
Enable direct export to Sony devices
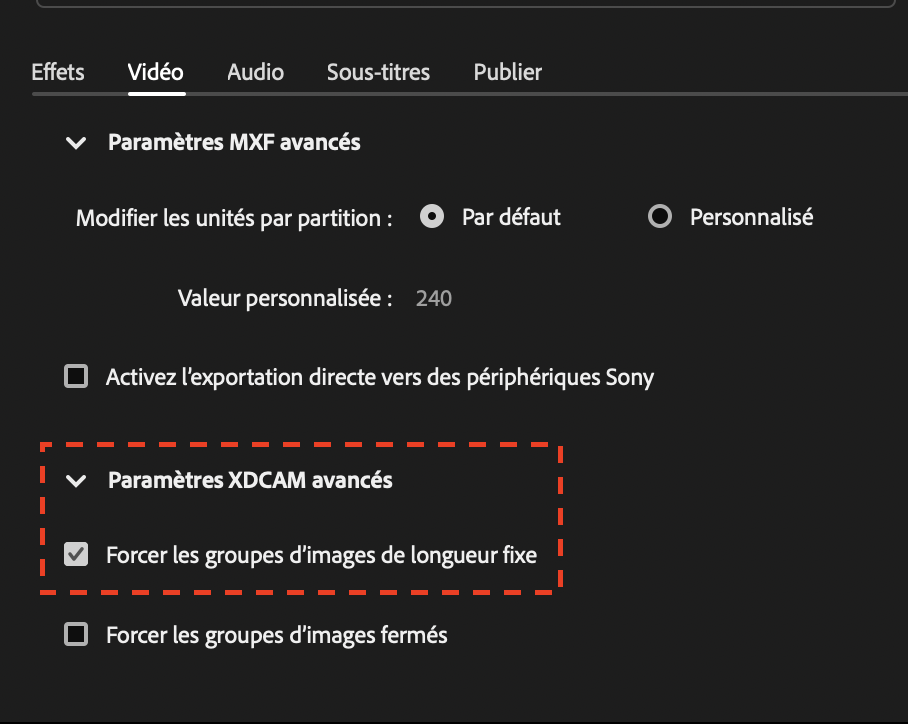click(x=75, y=377)
